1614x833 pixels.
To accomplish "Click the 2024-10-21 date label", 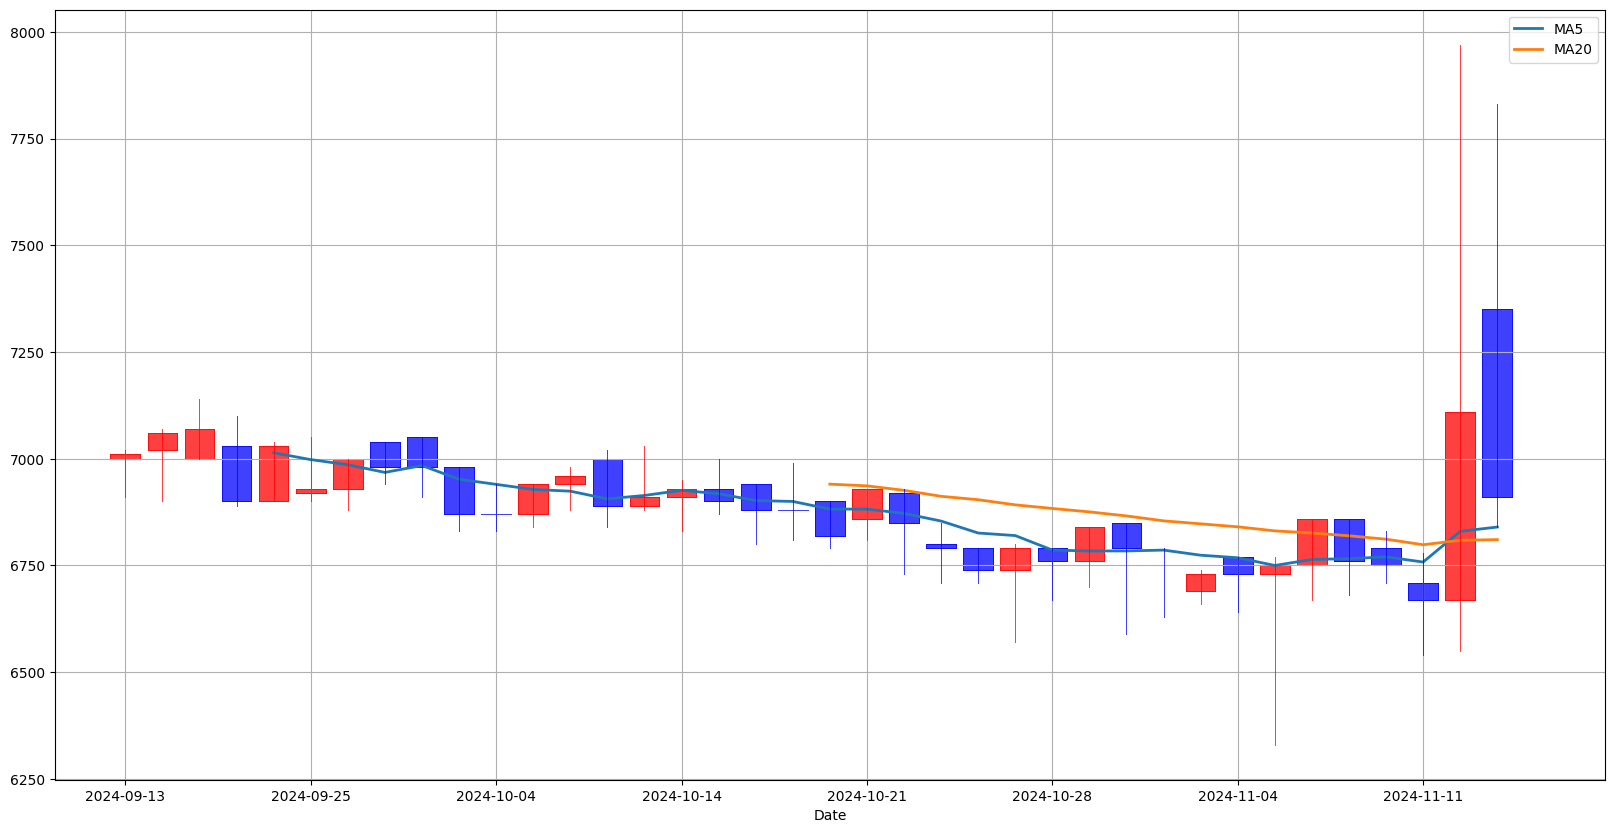I will pos(867,796).
